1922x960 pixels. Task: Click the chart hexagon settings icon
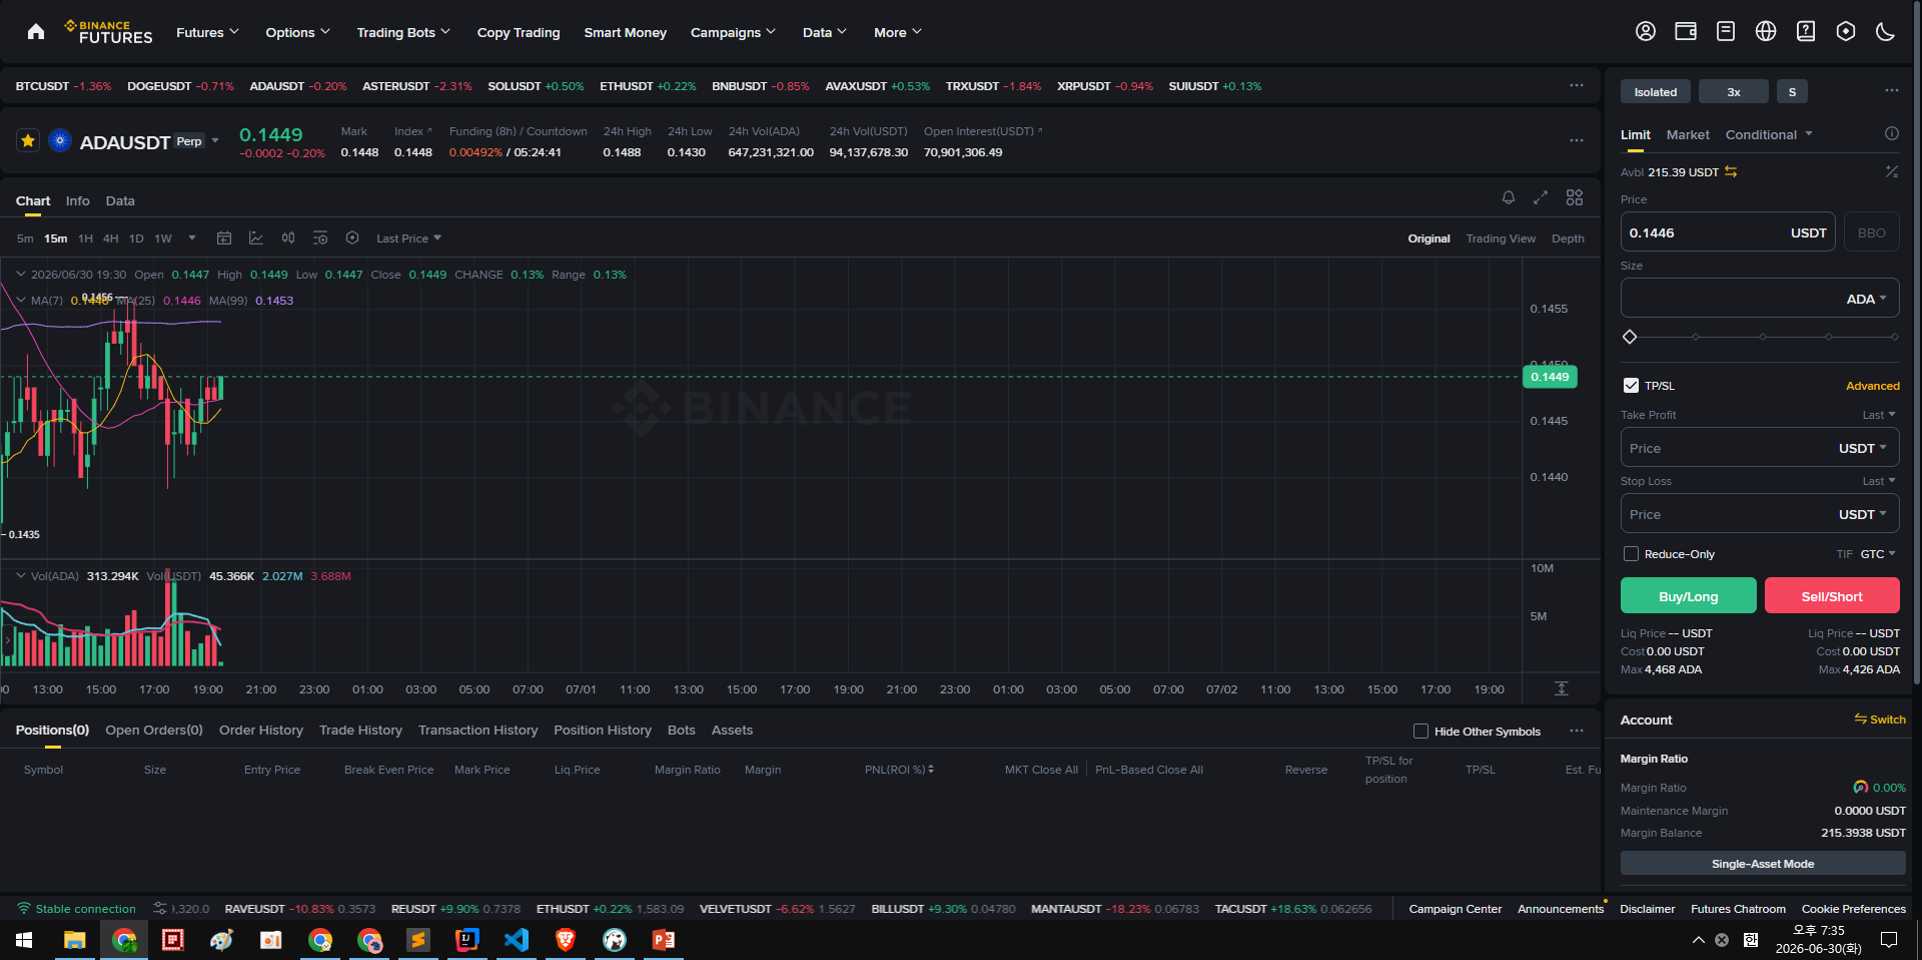tap(352, 238)
